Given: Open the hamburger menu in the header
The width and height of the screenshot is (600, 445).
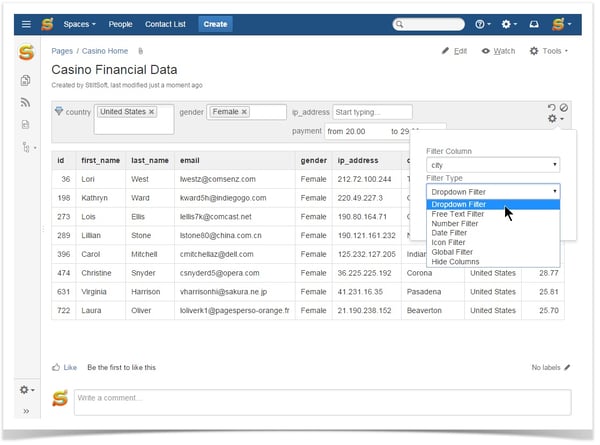Looking at the screenshot, I should (x=26, y=23).
